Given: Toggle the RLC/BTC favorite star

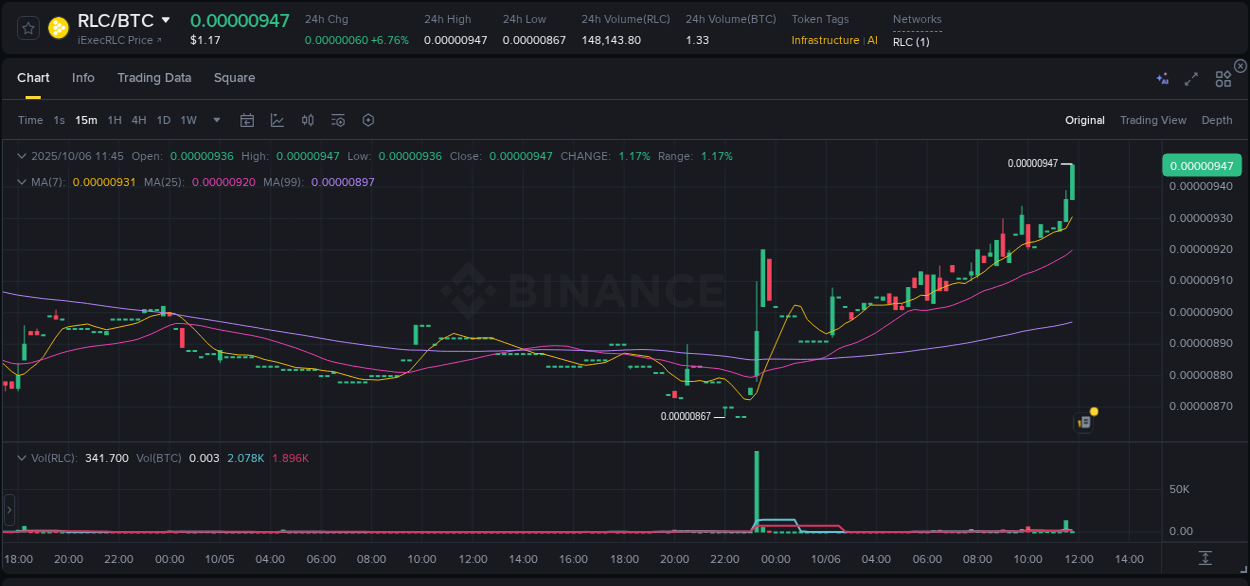Looking at the screenshot, I should 27,29.
